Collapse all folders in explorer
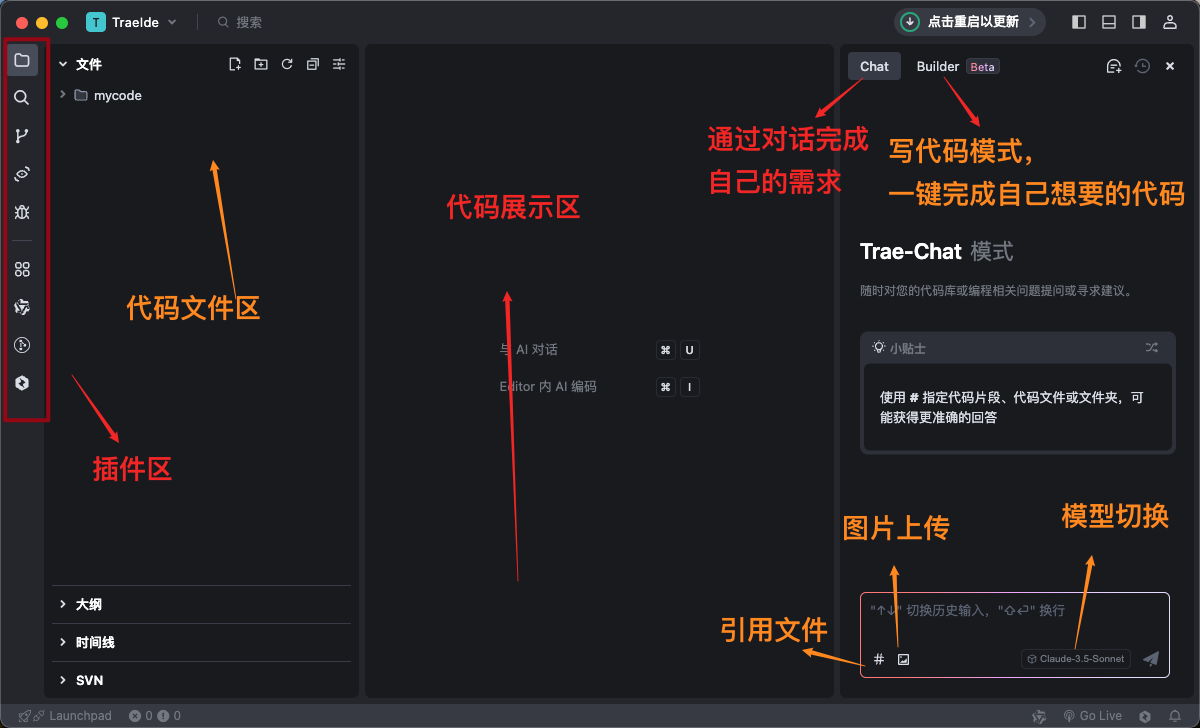 [x=313, y=64]
